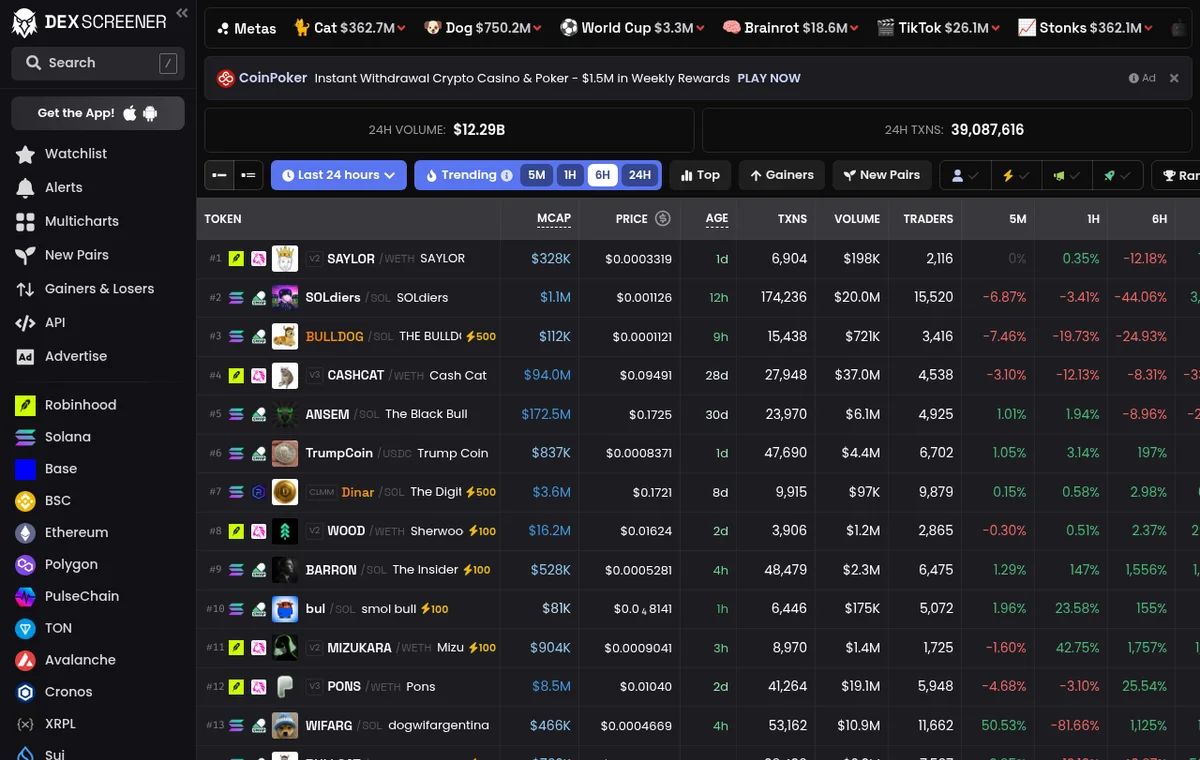
Task: Focus the Search input field
Action: click(98, 63)
